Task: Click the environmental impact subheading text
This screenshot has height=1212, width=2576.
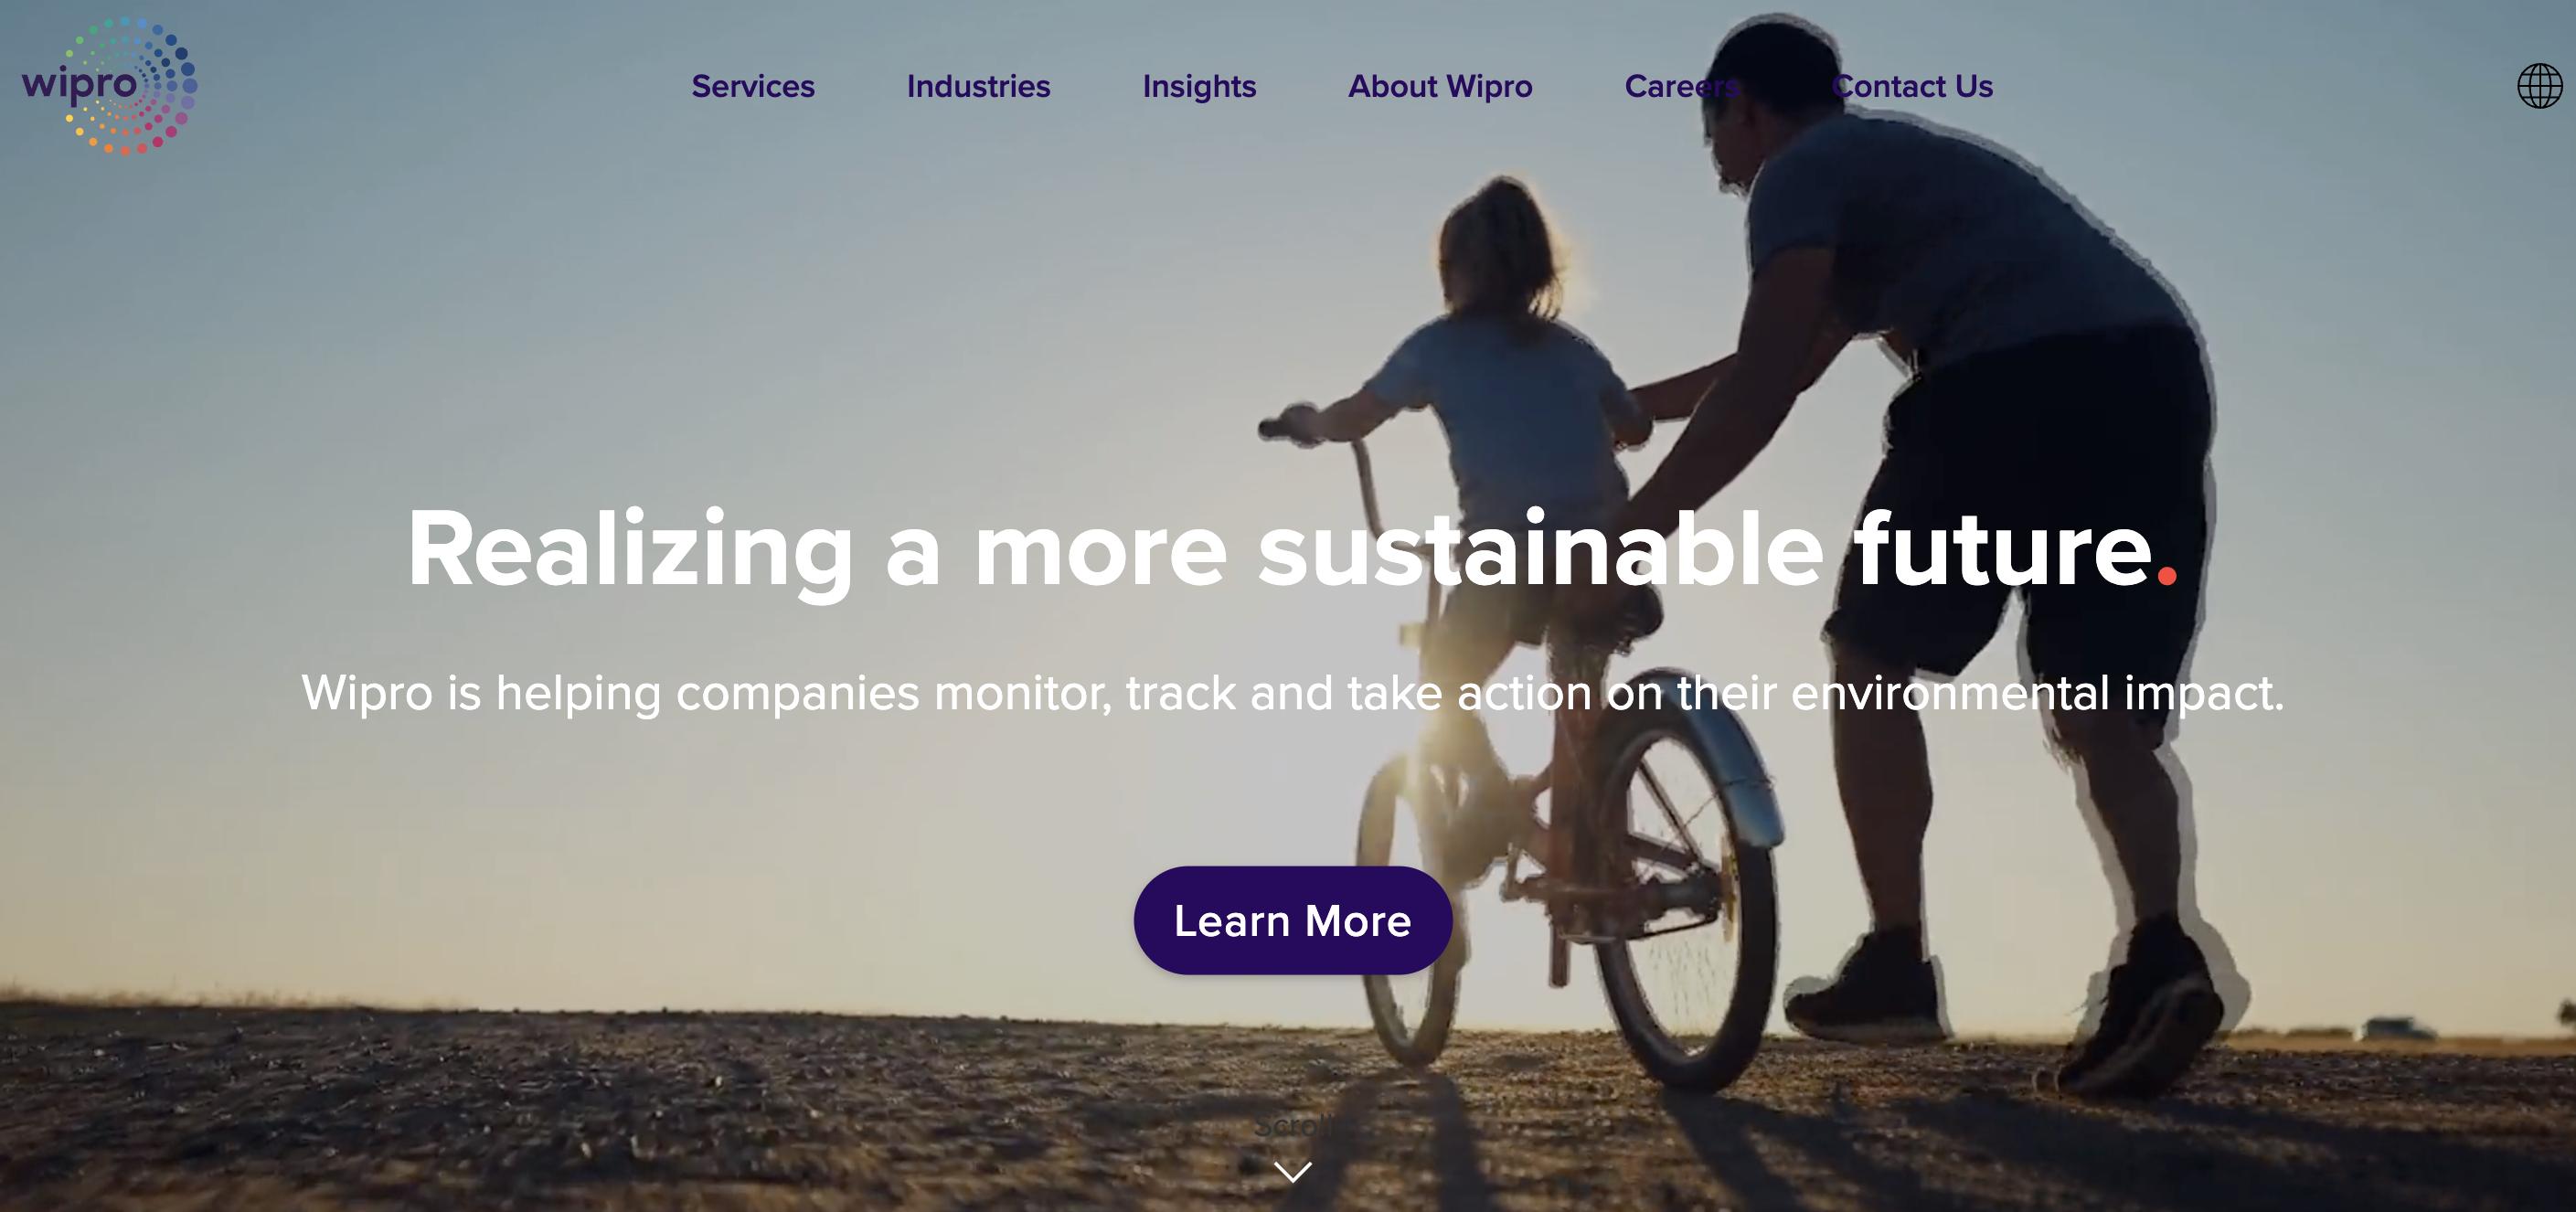Action: (x=1292, y=693)
